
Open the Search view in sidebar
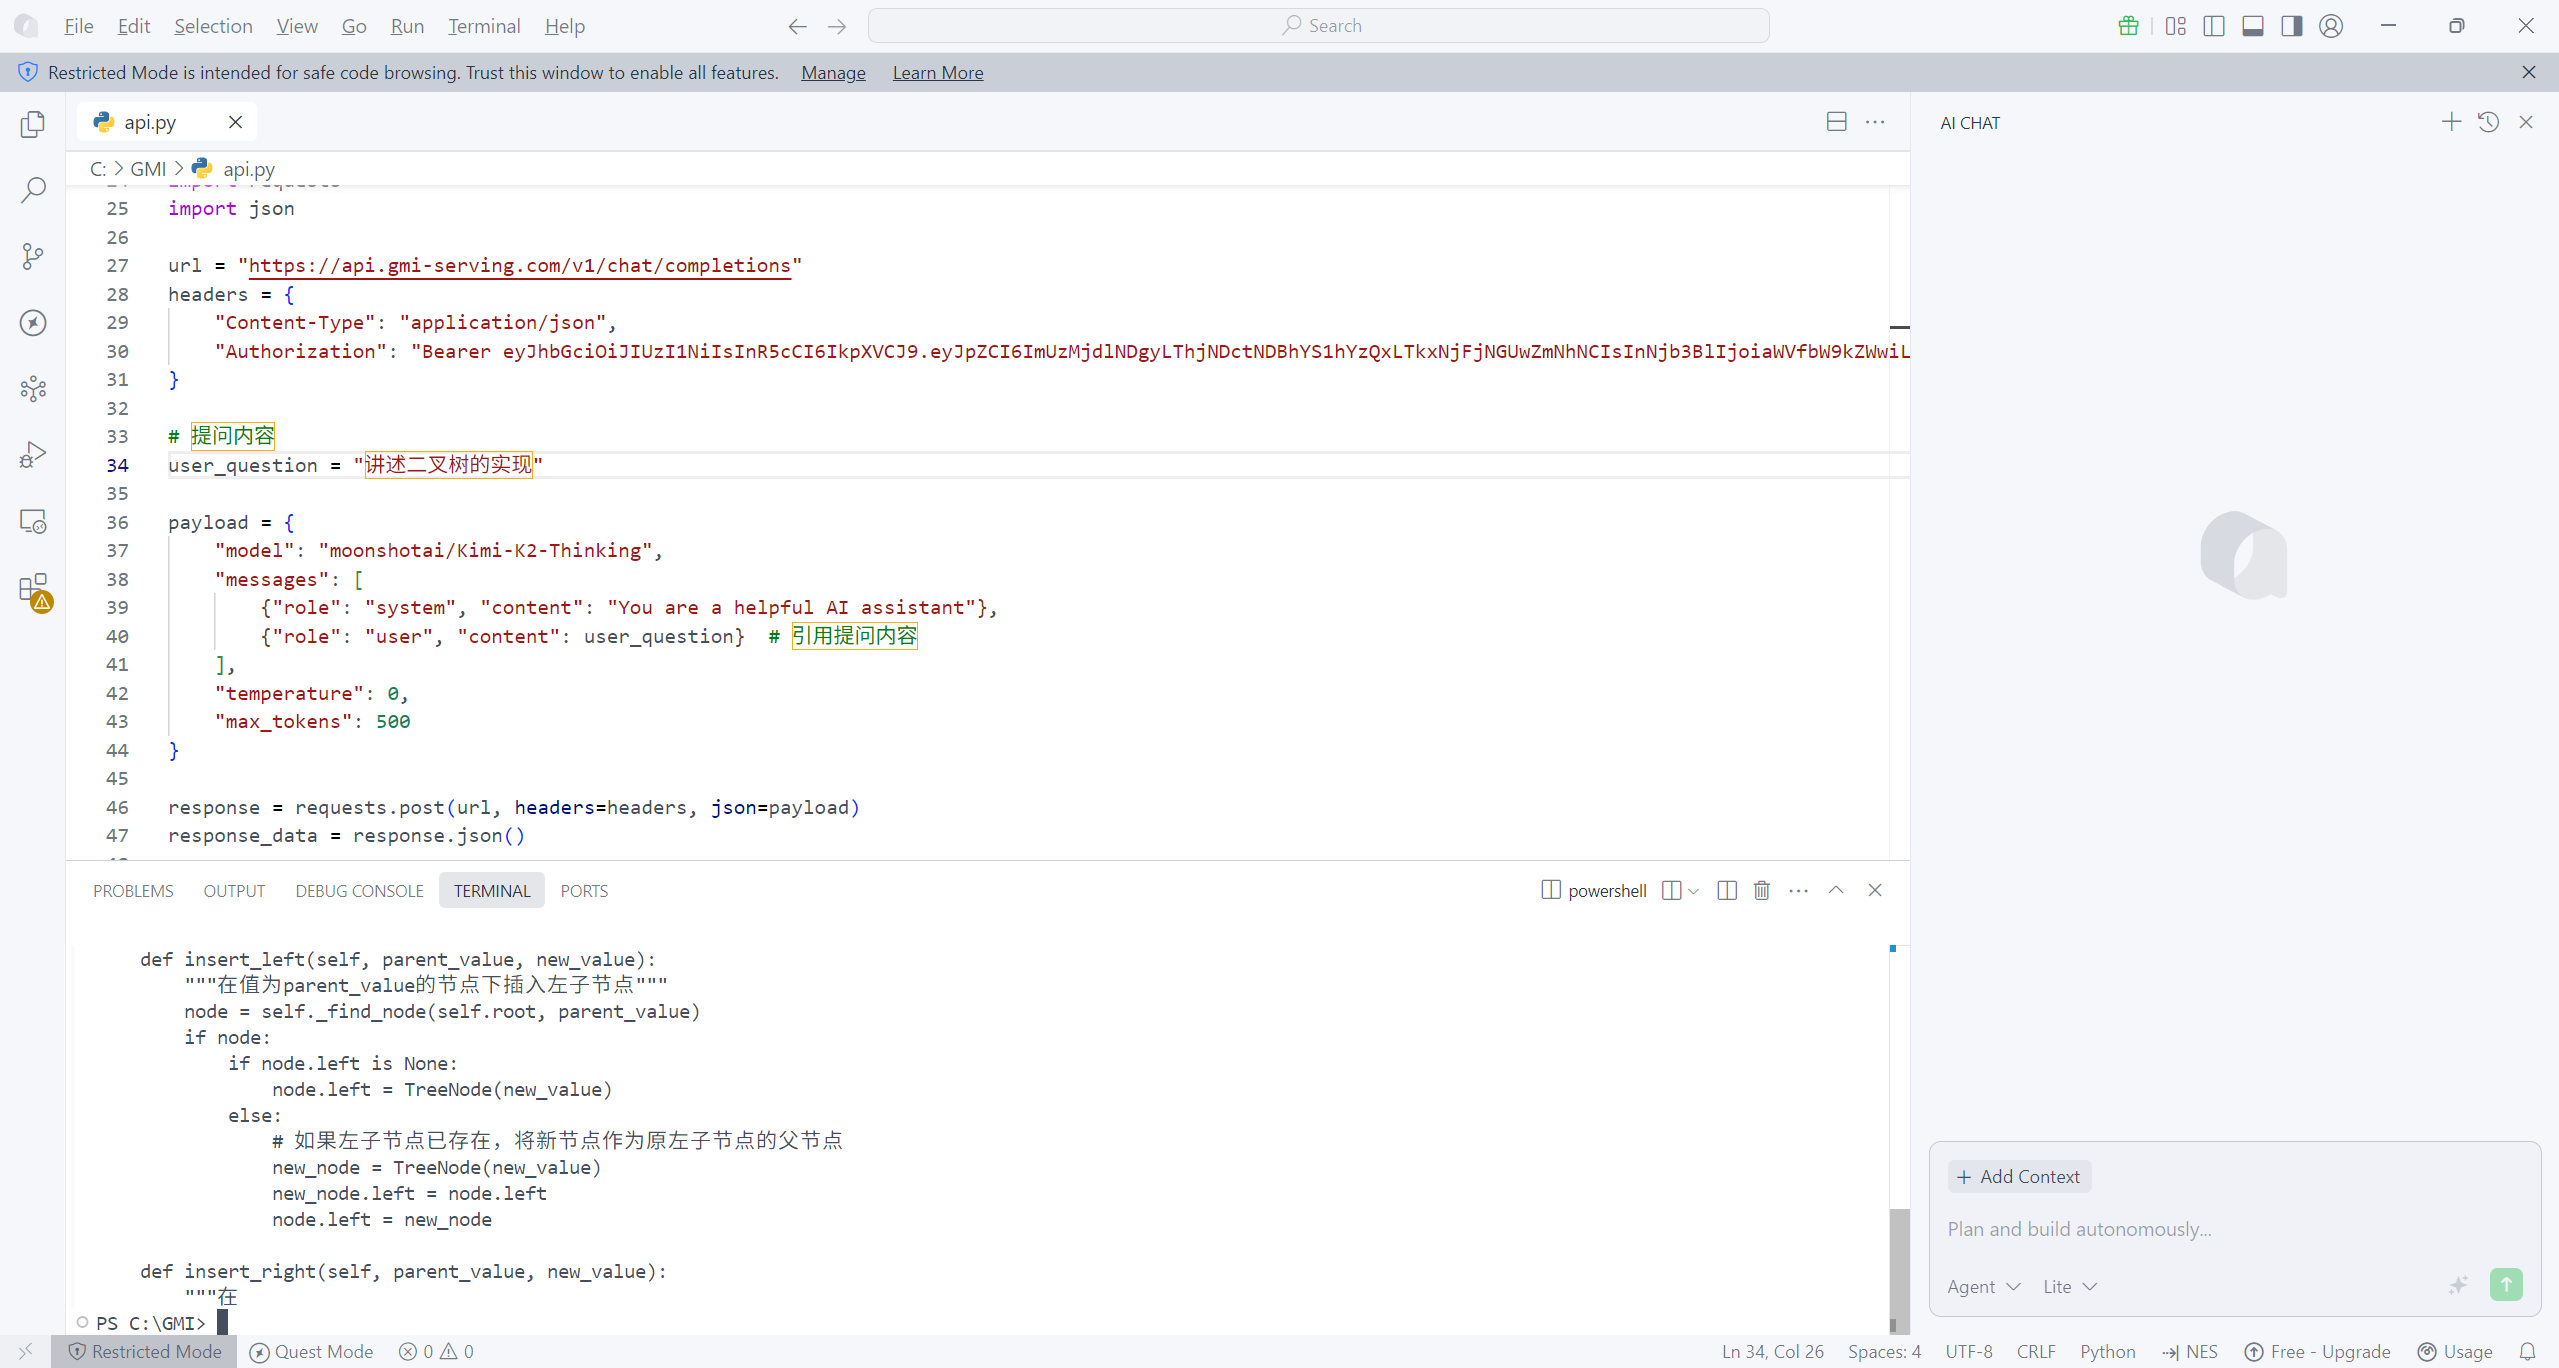[33, 190]
